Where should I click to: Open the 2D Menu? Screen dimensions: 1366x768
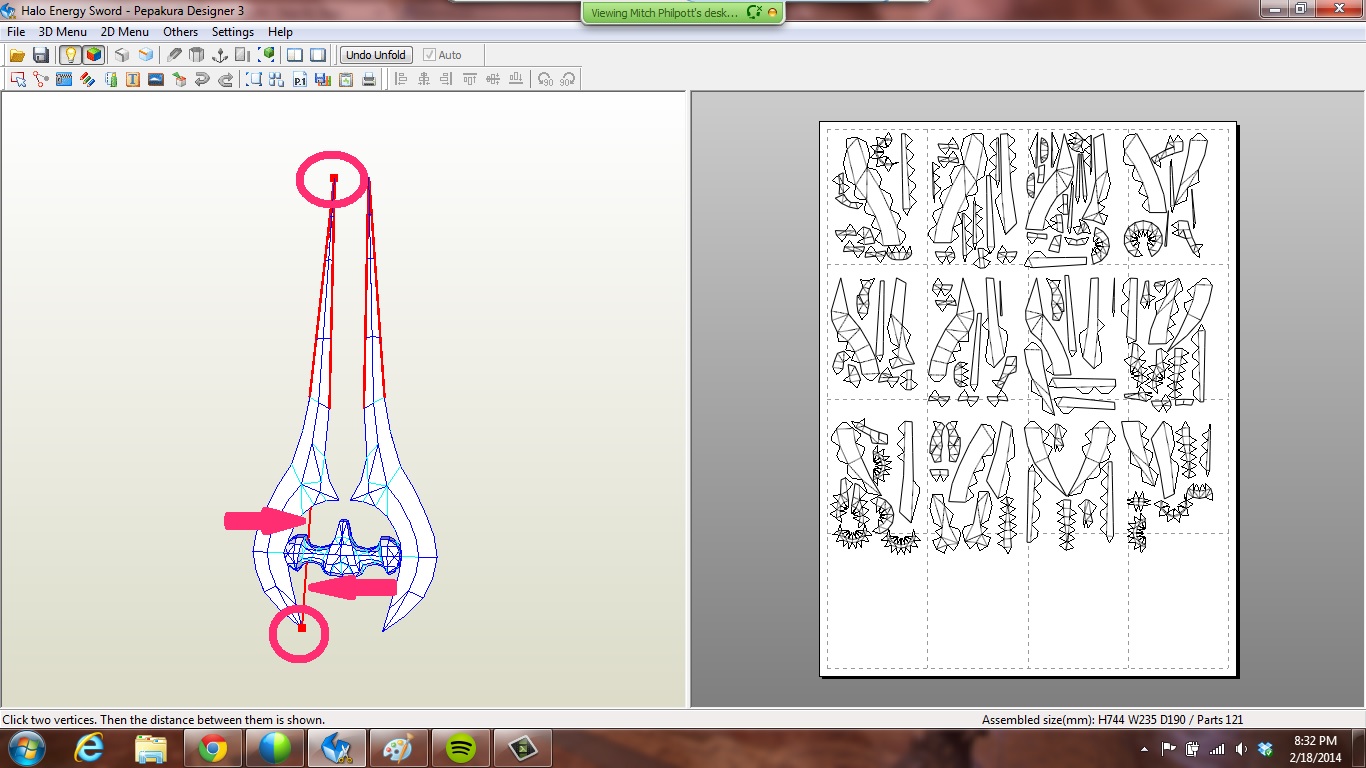pos(125,32)
